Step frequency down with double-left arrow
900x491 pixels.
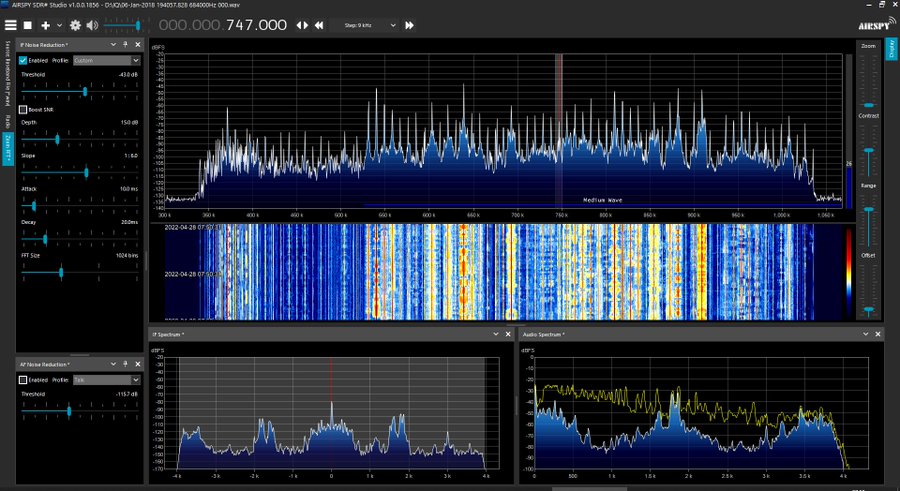tap(318, 25)
